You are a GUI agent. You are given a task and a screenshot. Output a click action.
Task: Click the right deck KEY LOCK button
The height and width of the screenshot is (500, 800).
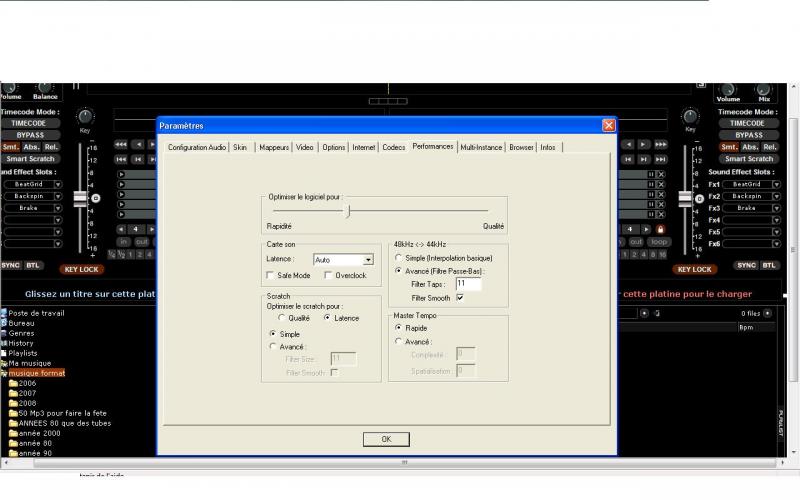[x=694, y=269]
